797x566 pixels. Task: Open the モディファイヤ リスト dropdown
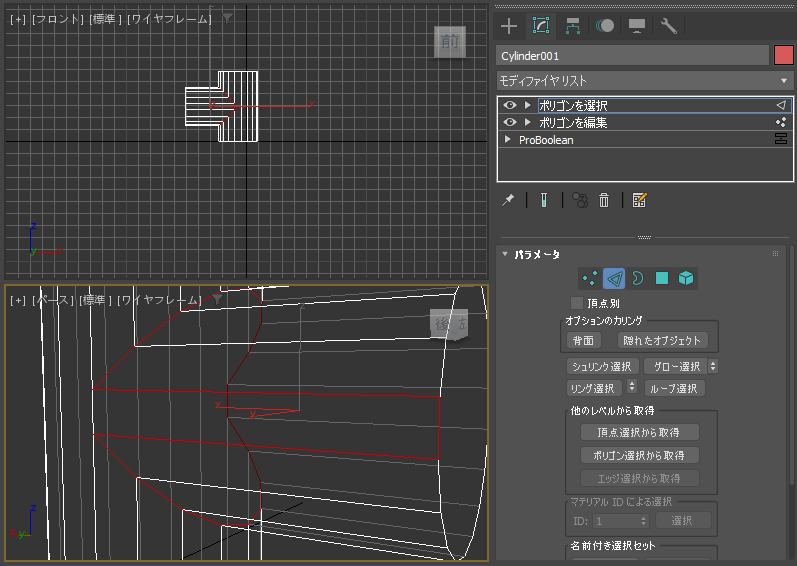click(645, 81)
